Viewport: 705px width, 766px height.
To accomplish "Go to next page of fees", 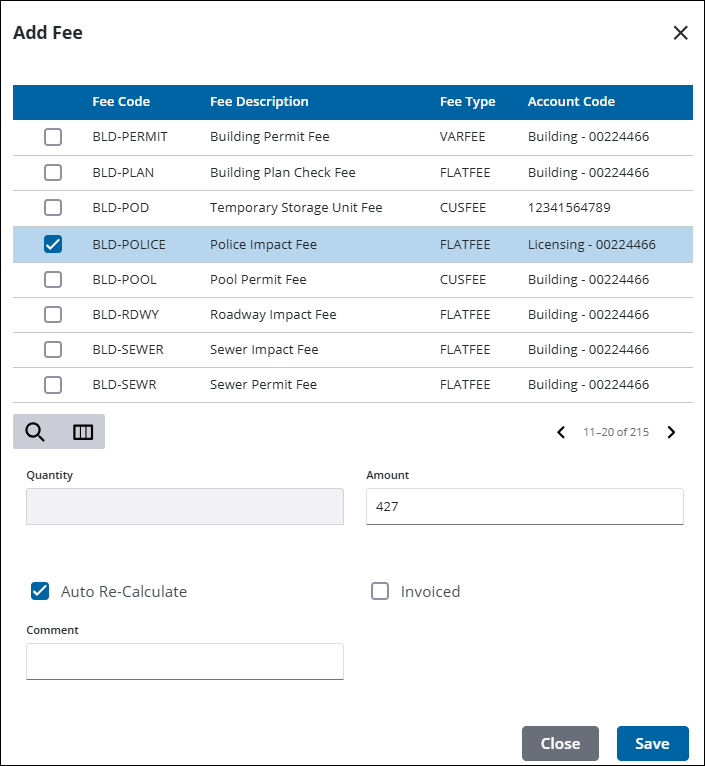I will pos(671,432).
